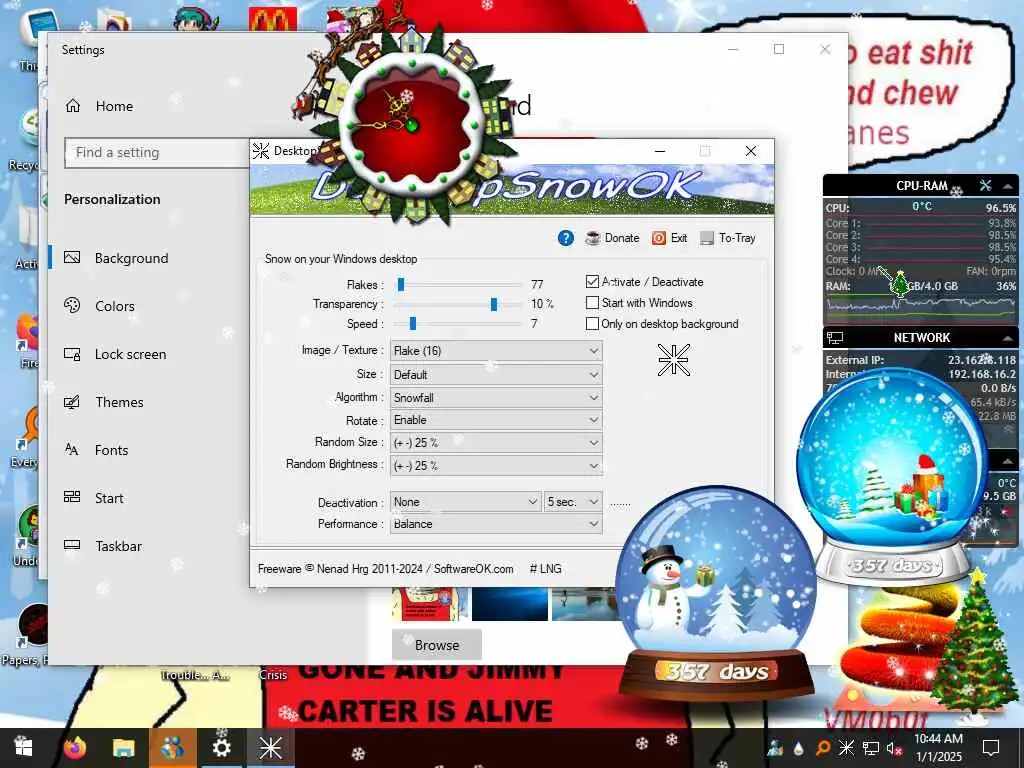This screenshot has height=768, width=1024.
Task: Click the Home house icon in Settings
Action: pyautogui.click(x=73, y=105)
